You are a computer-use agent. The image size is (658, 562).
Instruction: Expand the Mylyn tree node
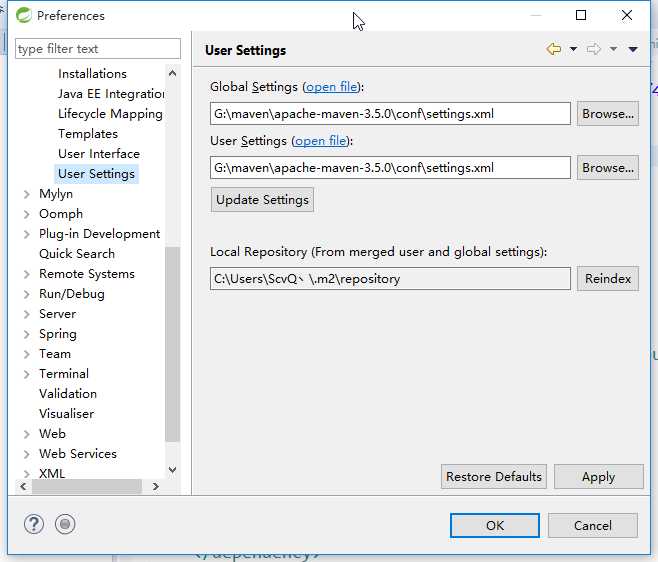click(x=26, y=194)
